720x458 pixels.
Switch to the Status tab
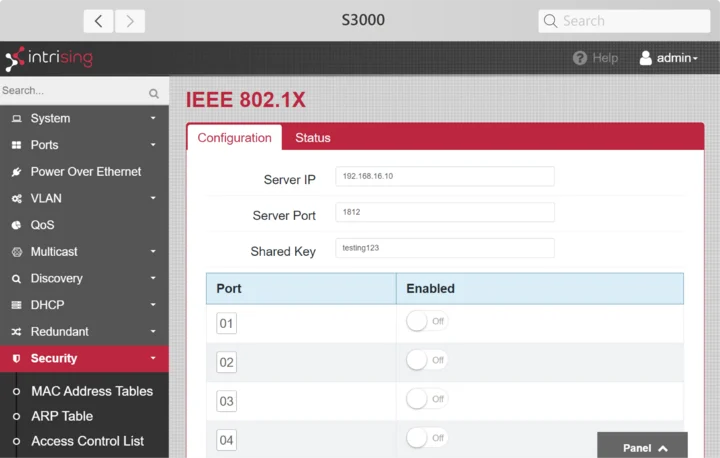point(313,137)
